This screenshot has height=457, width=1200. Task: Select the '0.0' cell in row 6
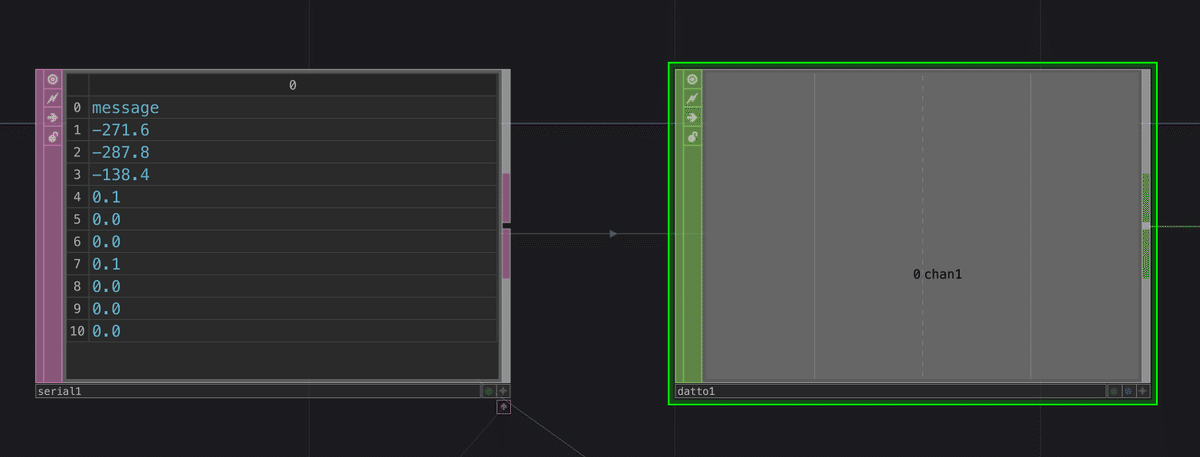pyautogui.click(x=293, y=241)
